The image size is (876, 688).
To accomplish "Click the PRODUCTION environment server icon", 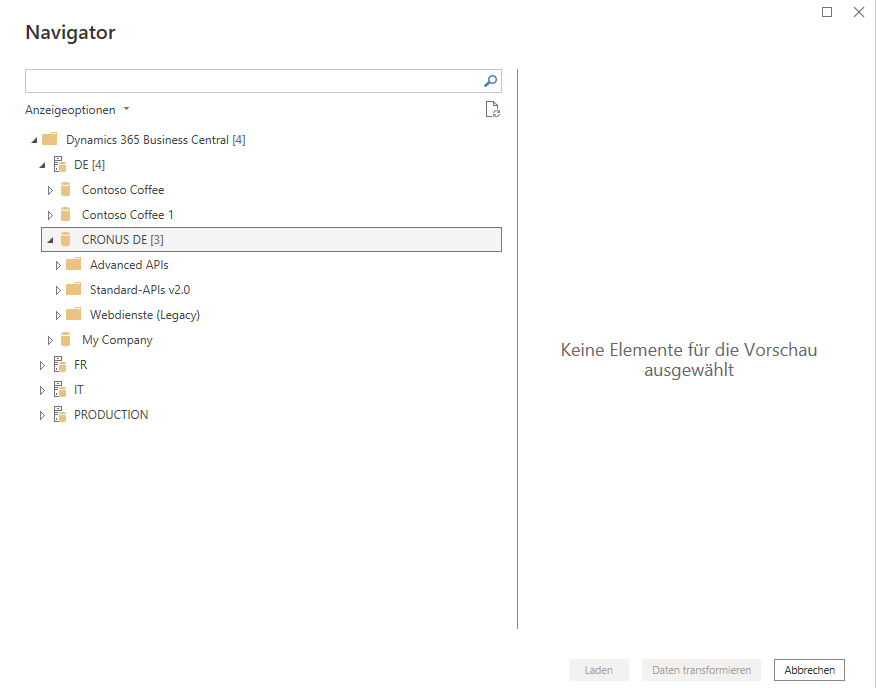I will (x=60, y=414).
